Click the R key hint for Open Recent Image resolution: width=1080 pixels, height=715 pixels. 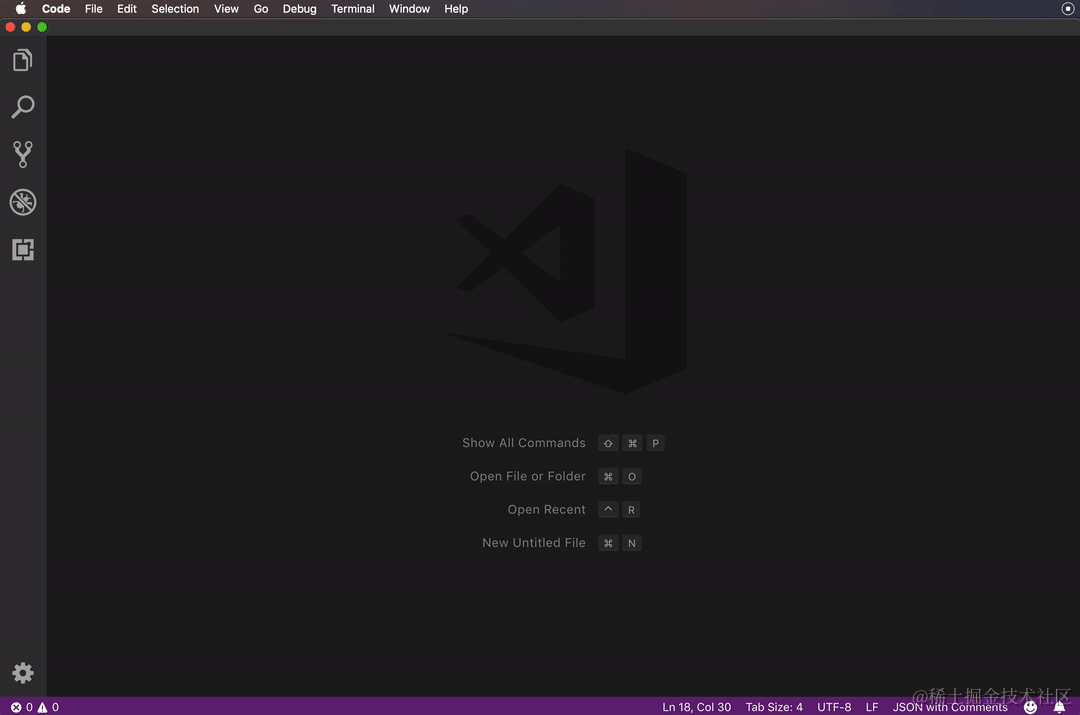[x=631, y=510]
